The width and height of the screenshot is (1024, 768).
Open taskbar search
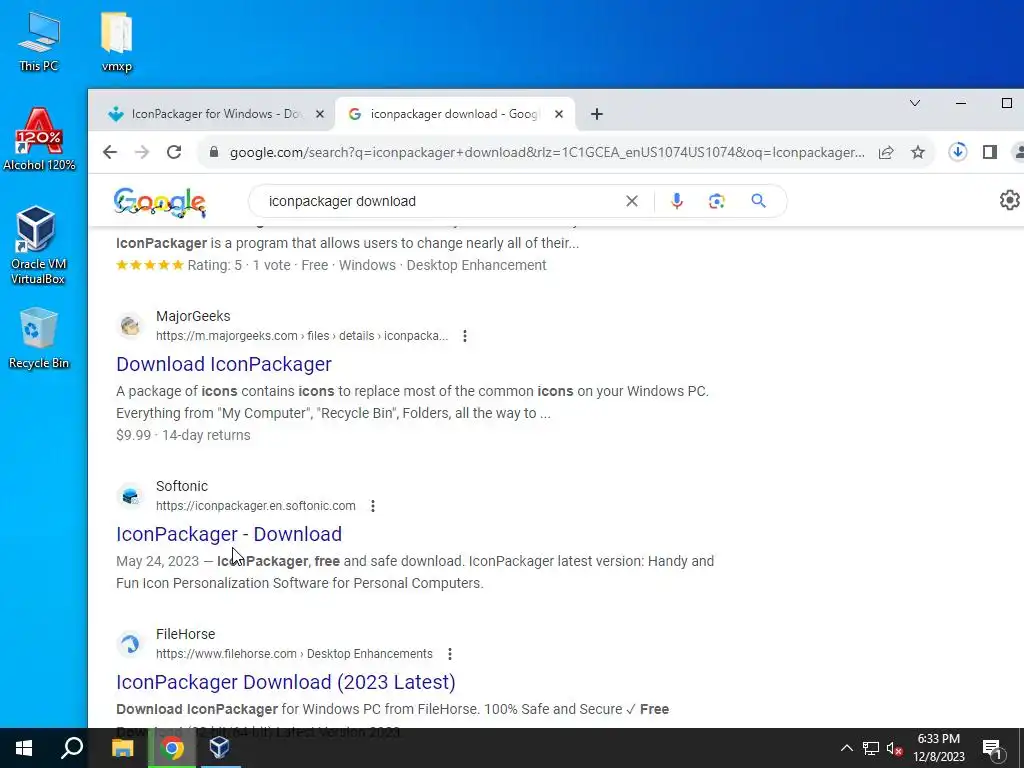pos(72,748)
